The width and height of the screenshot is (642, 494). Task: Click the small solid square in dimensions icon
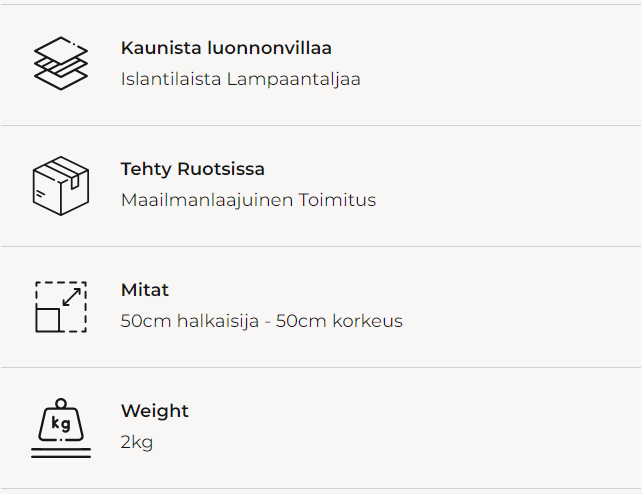pyautogui.click(x=48, y=319)
